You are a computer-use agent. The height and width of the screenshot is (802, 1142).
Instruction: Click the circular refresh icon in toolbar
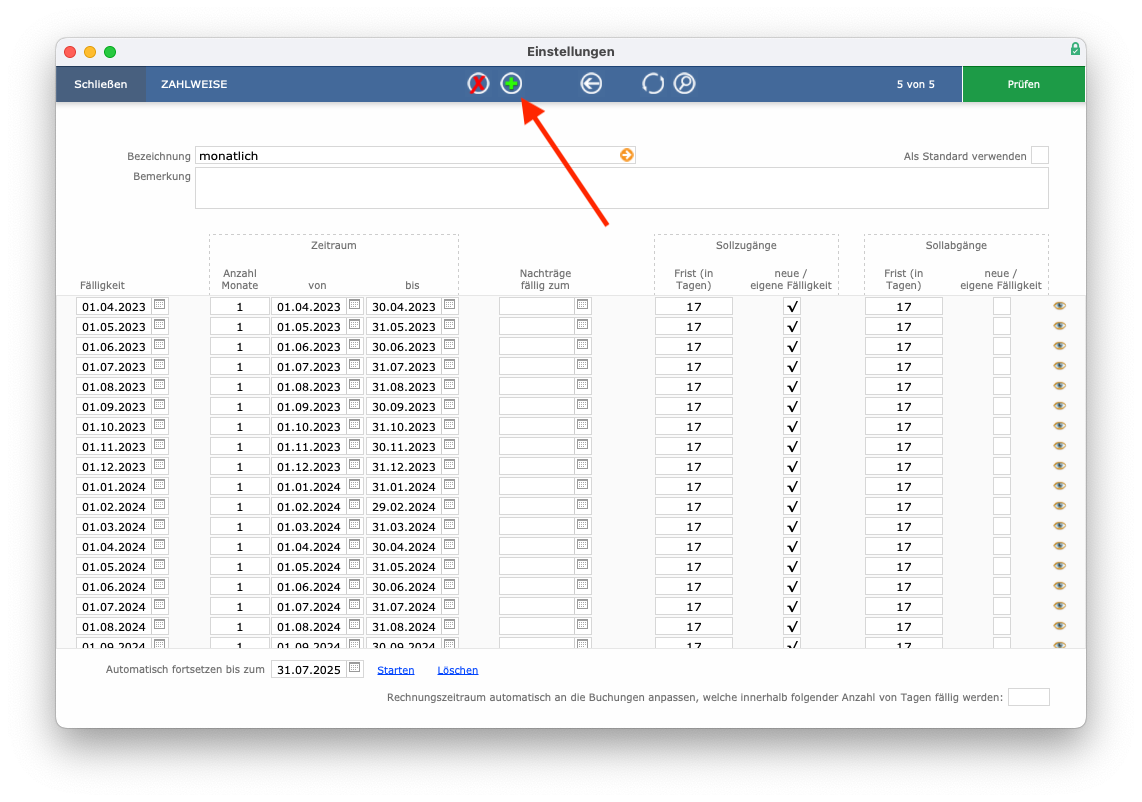tap(653, 84)
